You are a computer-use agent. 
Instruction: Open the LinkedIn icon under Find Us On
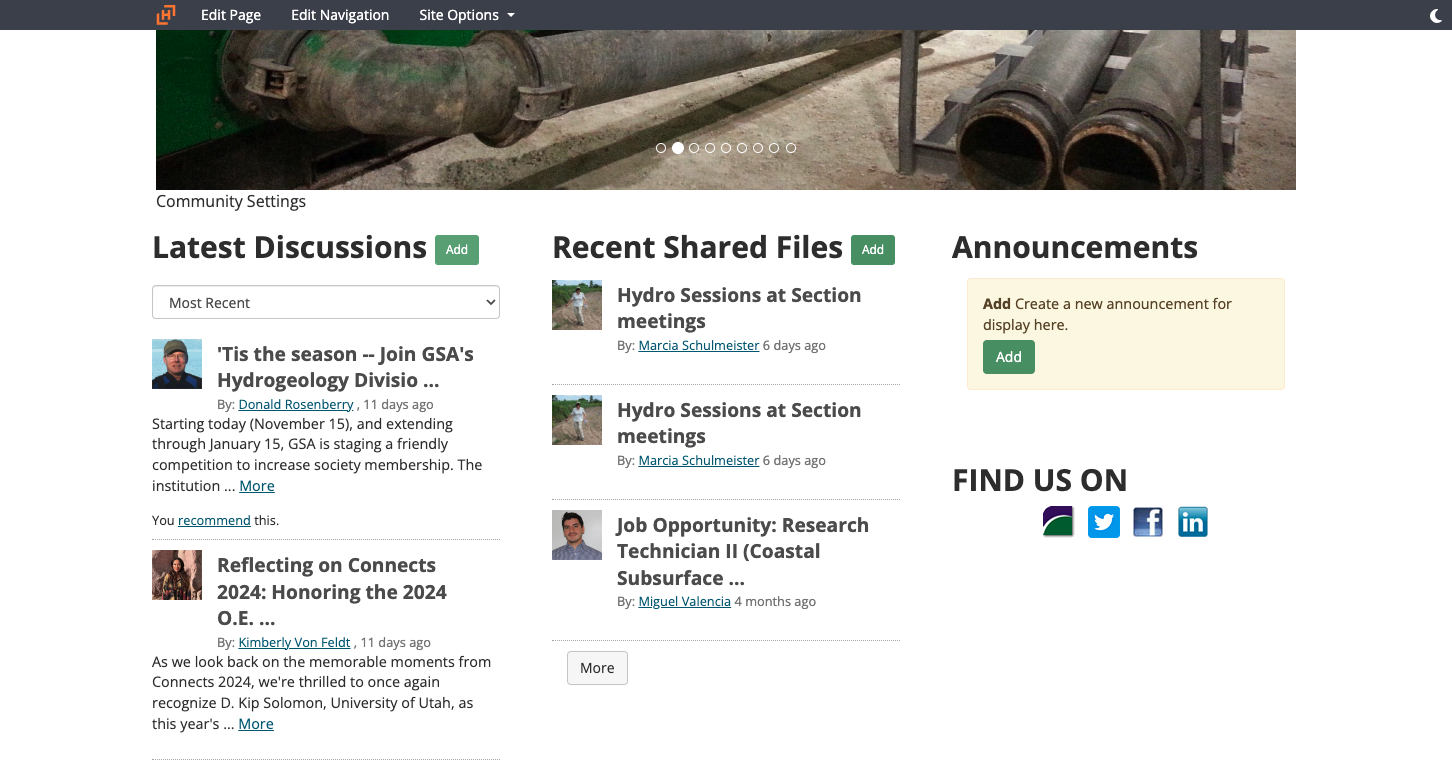(1193, 522)
